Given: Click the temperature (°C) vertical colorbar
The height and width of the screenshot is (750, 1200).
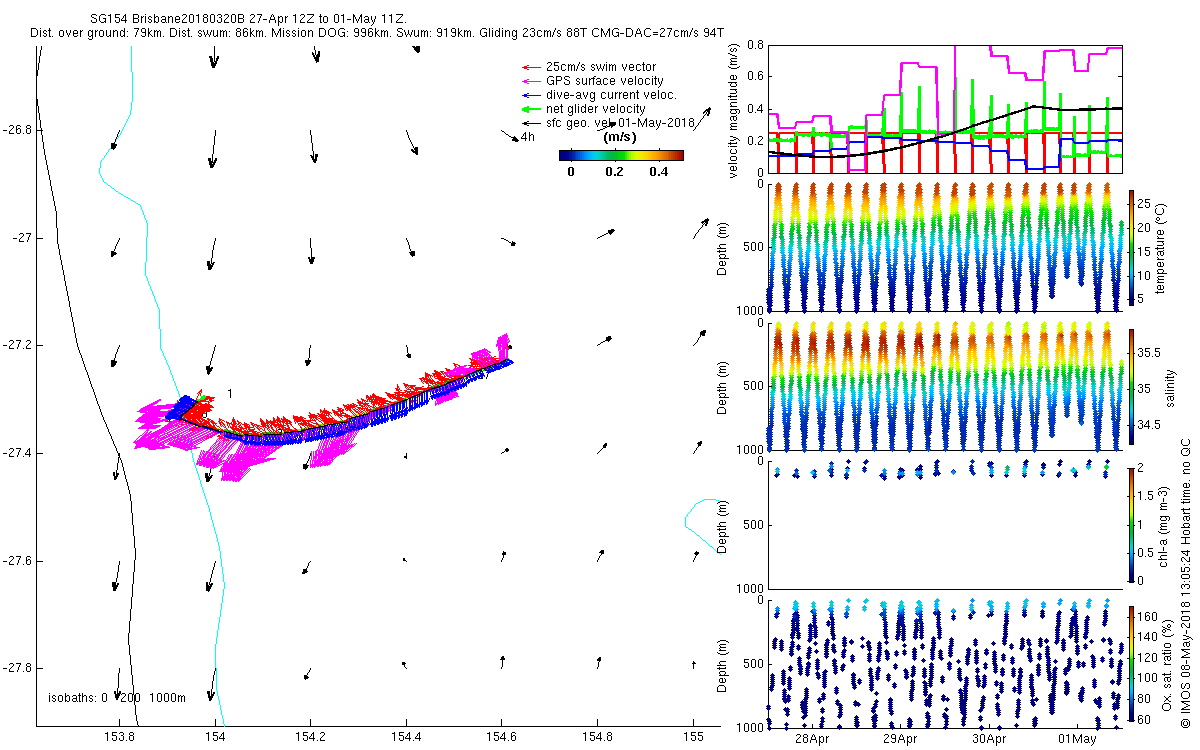Looking at the screenshot, I should 1132,246.
